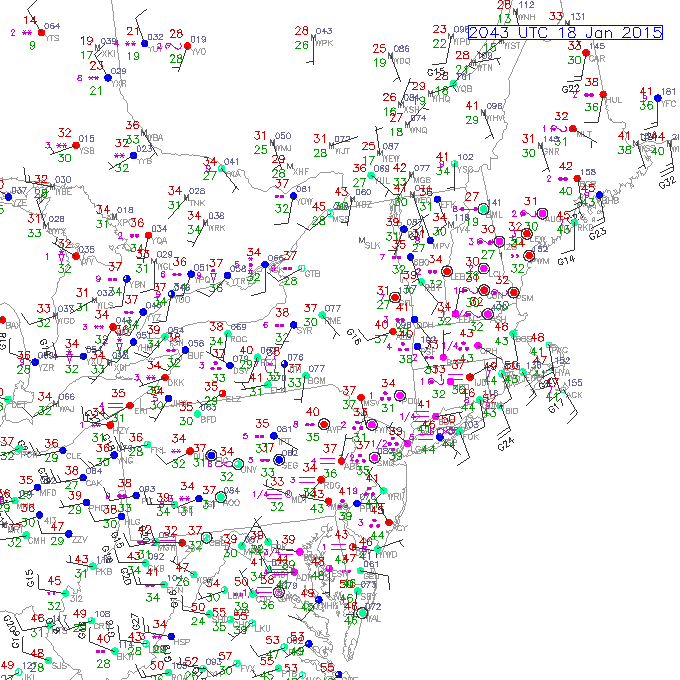Click the DKK station label
The height and width of the screenshot is (680, 680).
click(x=176, y=383)
